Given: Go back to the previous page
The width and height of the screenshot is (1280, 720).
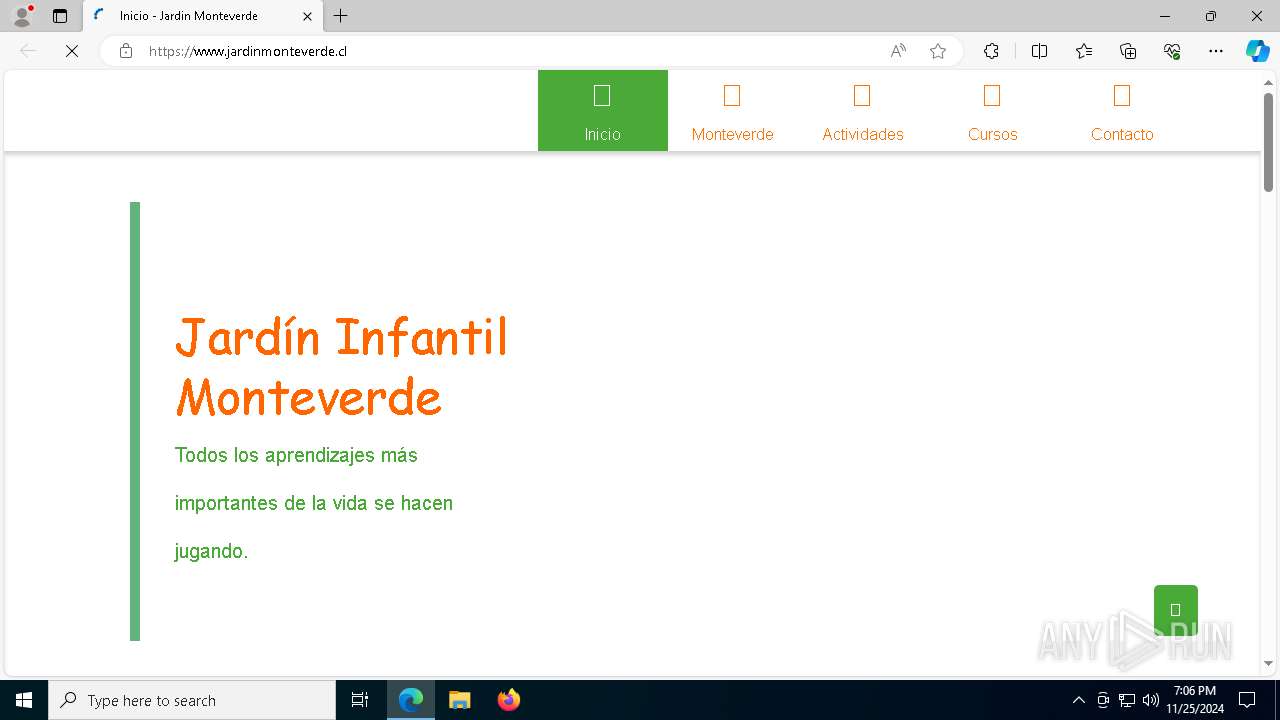Looking at the screenshot, I should tap(28, 51).
